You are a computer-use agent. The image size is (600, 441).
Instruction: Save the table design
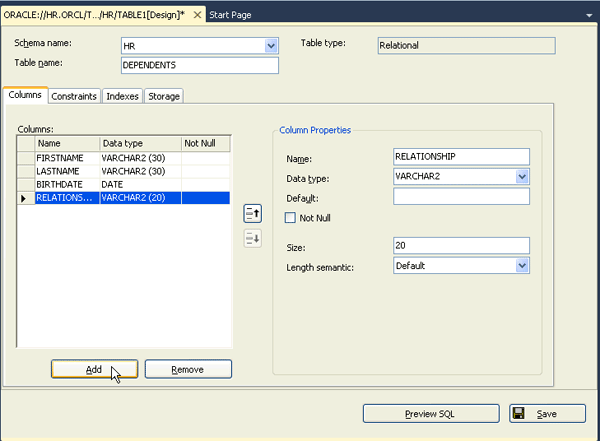point(546,414)
